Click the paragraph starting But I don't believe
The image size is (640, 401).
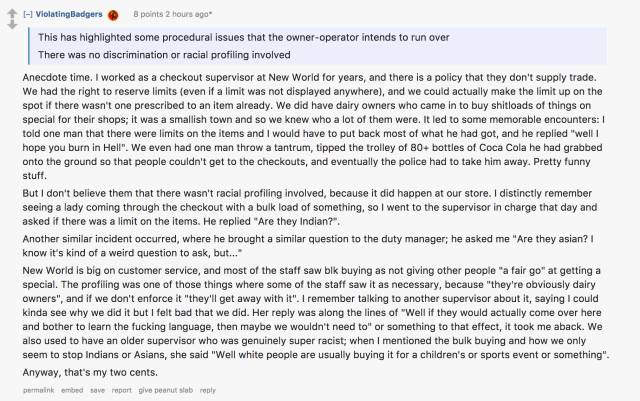tap(310, 207)
